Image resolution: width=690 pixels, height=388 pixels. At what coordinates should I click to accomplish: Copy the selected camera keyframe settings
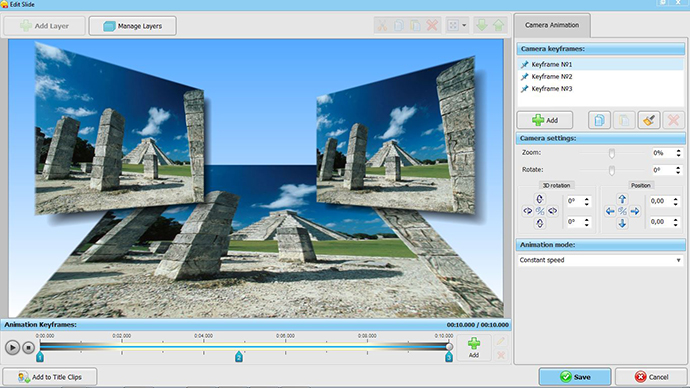click(599, 120)
